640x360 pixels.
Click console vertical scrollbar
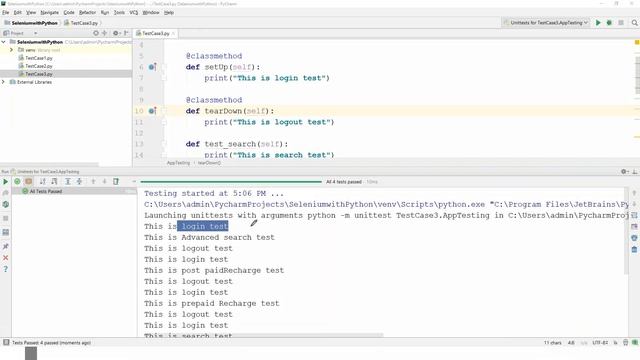tap(626, 231)
